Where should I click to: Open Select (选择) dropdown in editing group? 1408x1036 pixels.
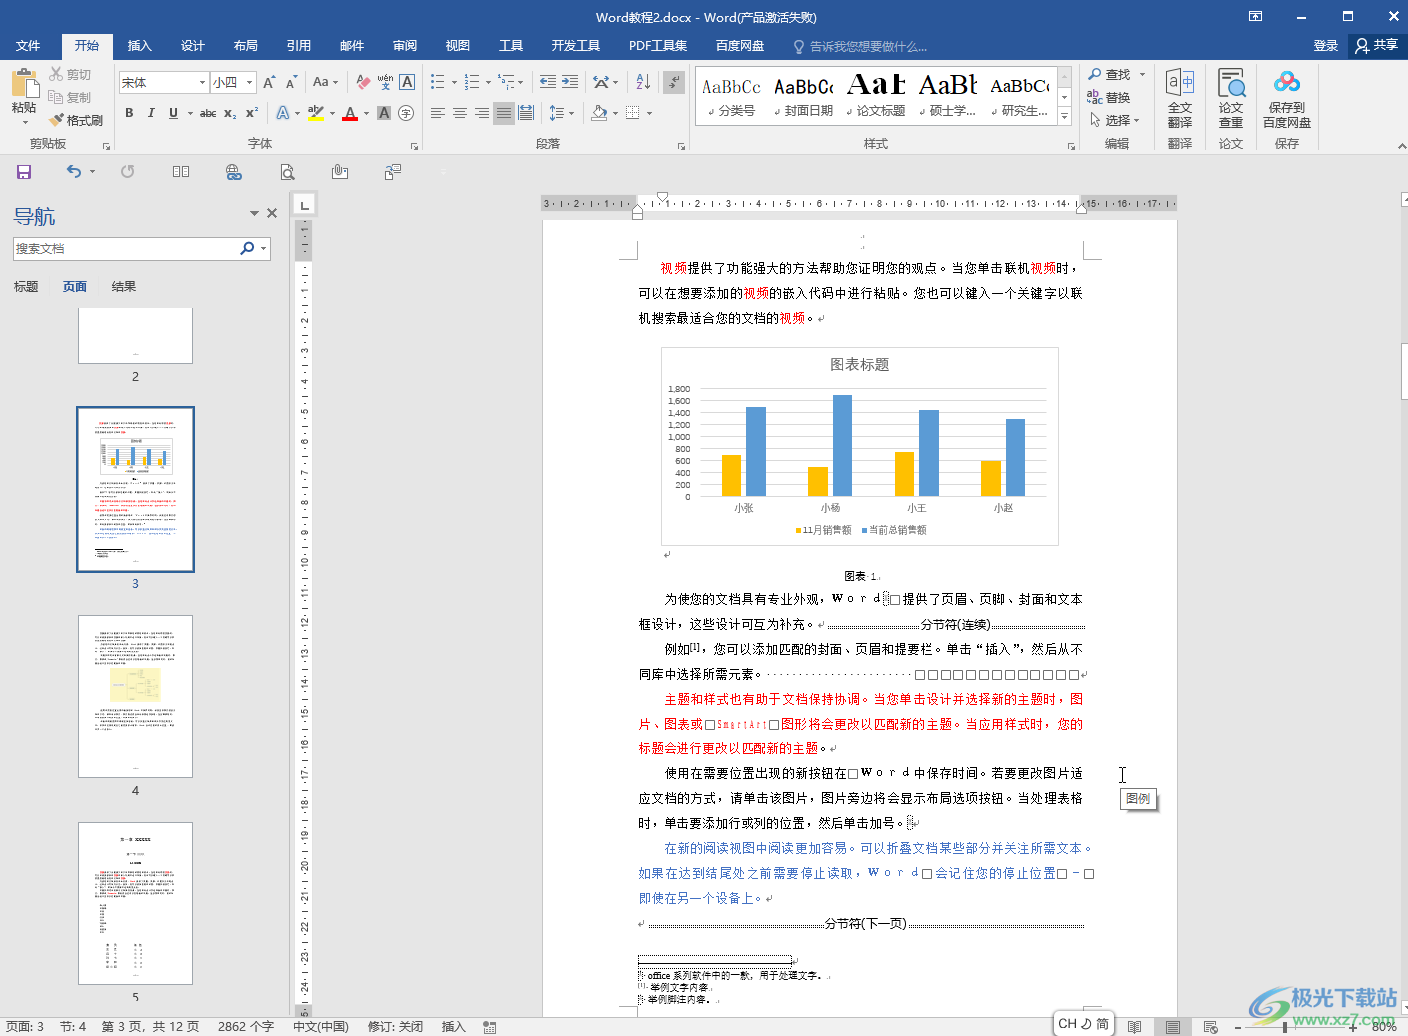[x=1115, y=120]
